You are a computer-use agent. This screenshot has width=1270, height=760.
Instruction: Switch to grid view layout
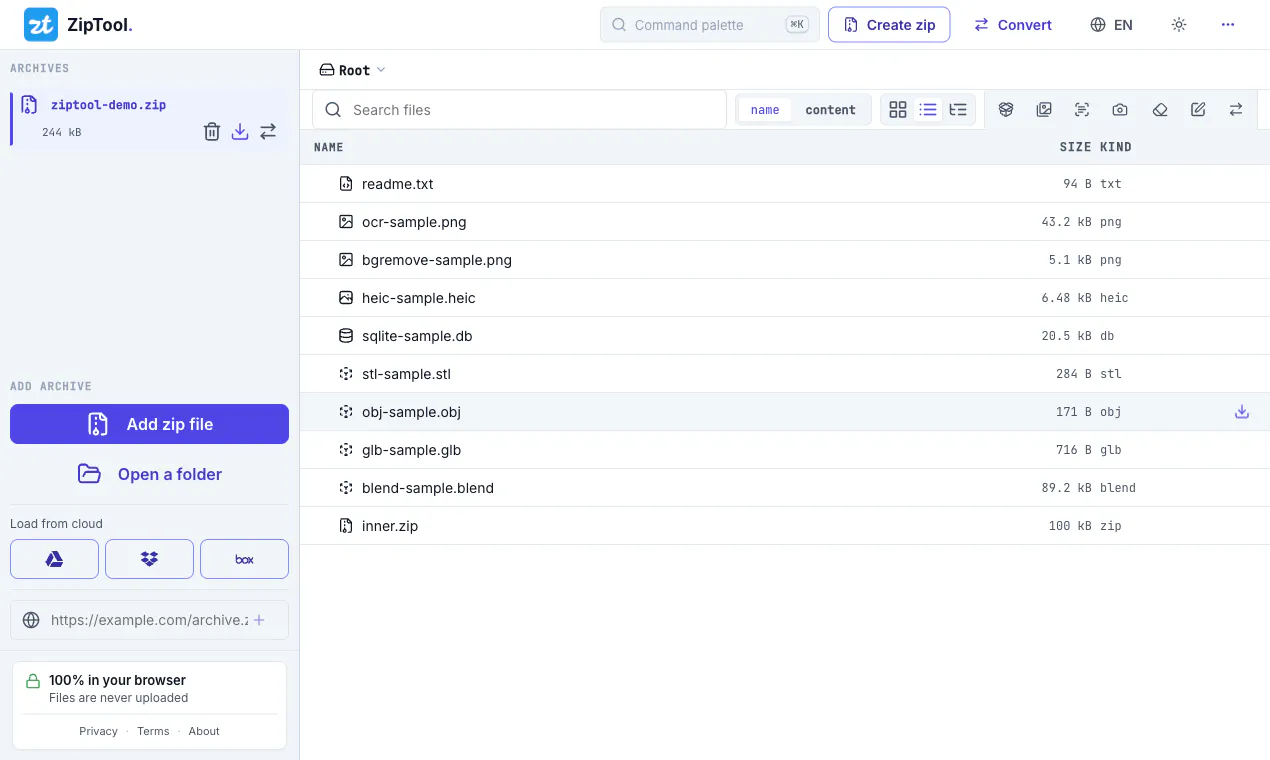(x=898, y=110)
